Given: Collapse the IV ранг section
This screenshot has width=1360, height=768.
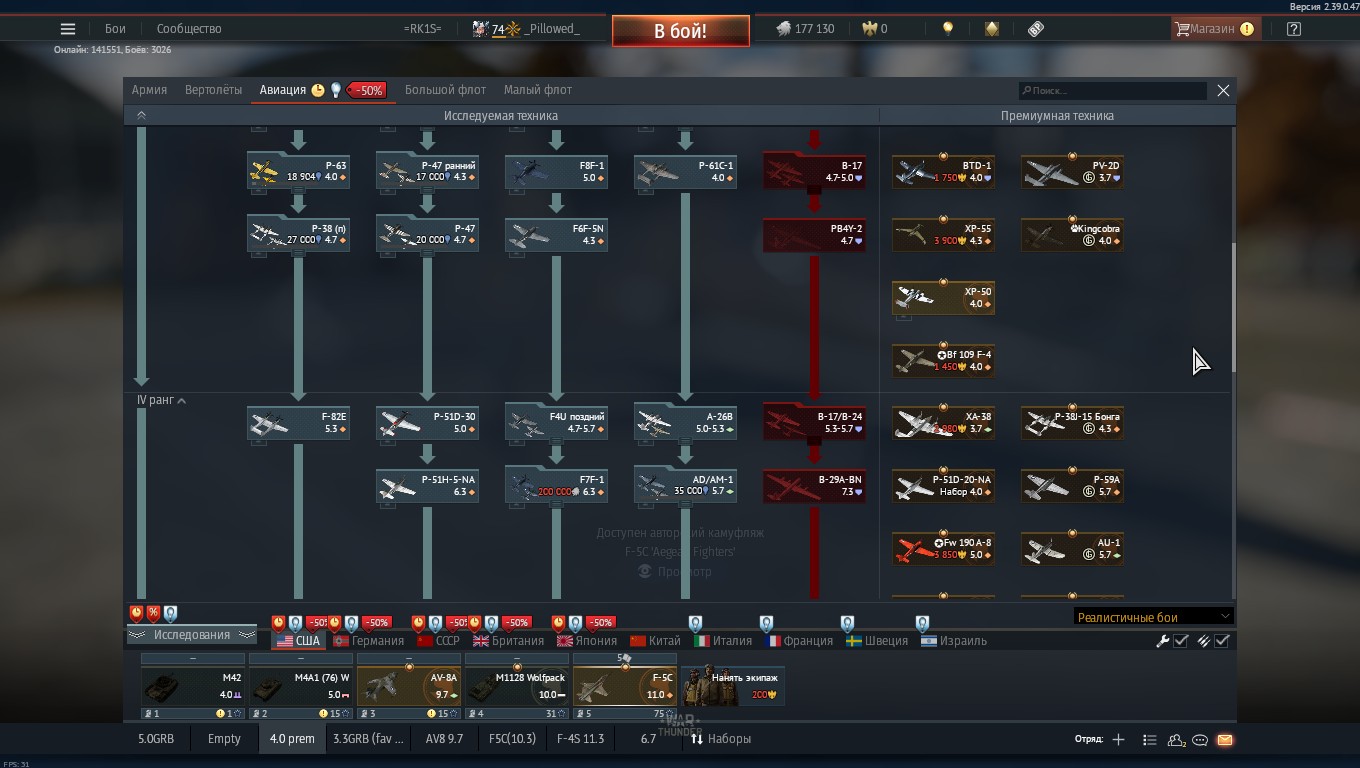Looking at the screenshot, I should tap(161, 400).
